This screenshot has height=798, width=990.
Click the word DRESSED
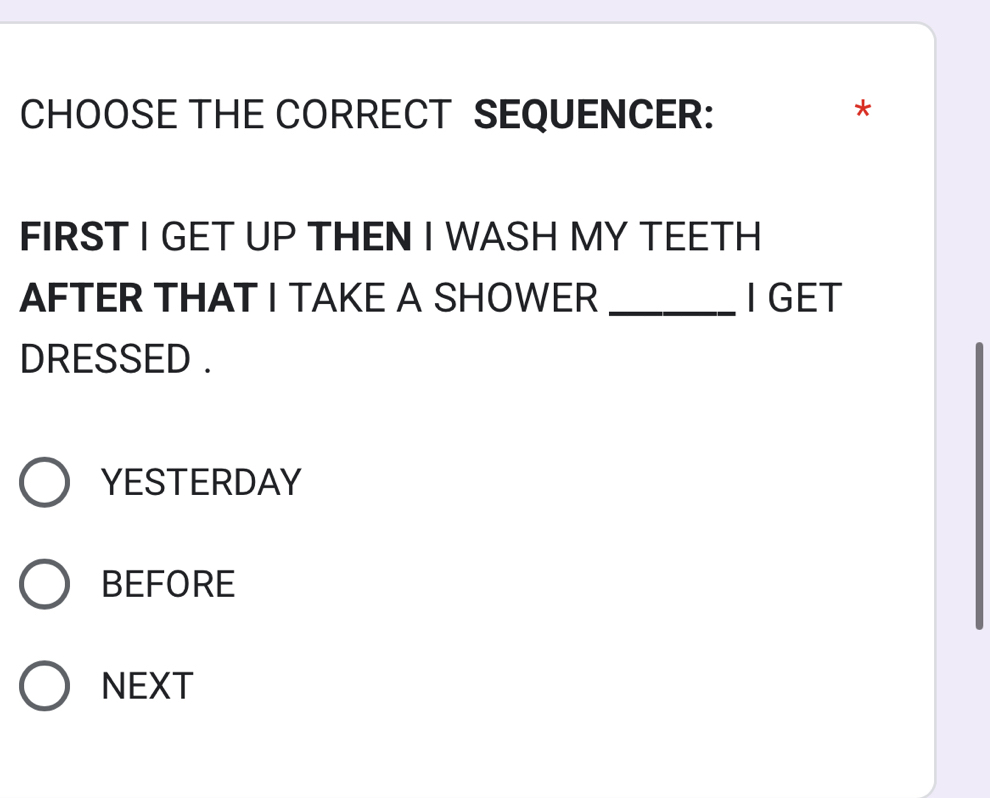point(105,359)
